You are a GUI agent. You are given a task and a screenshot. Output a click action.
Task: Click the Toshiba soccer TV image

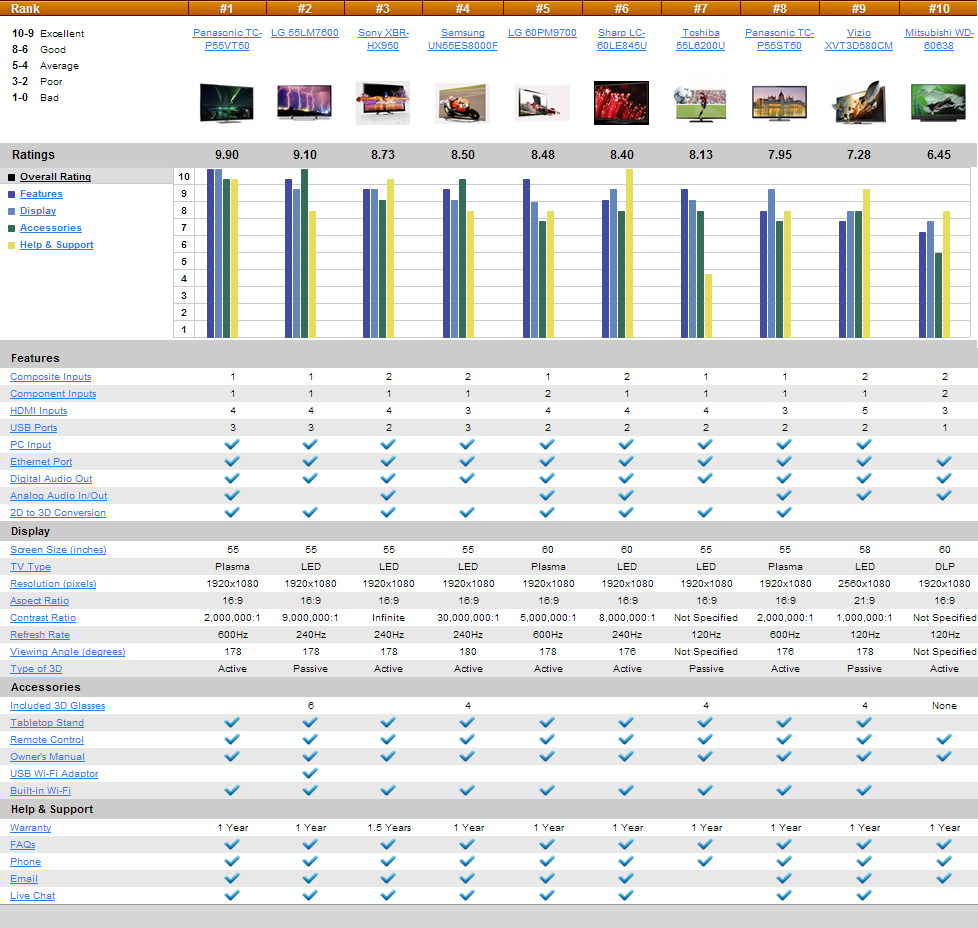(700, 103)
